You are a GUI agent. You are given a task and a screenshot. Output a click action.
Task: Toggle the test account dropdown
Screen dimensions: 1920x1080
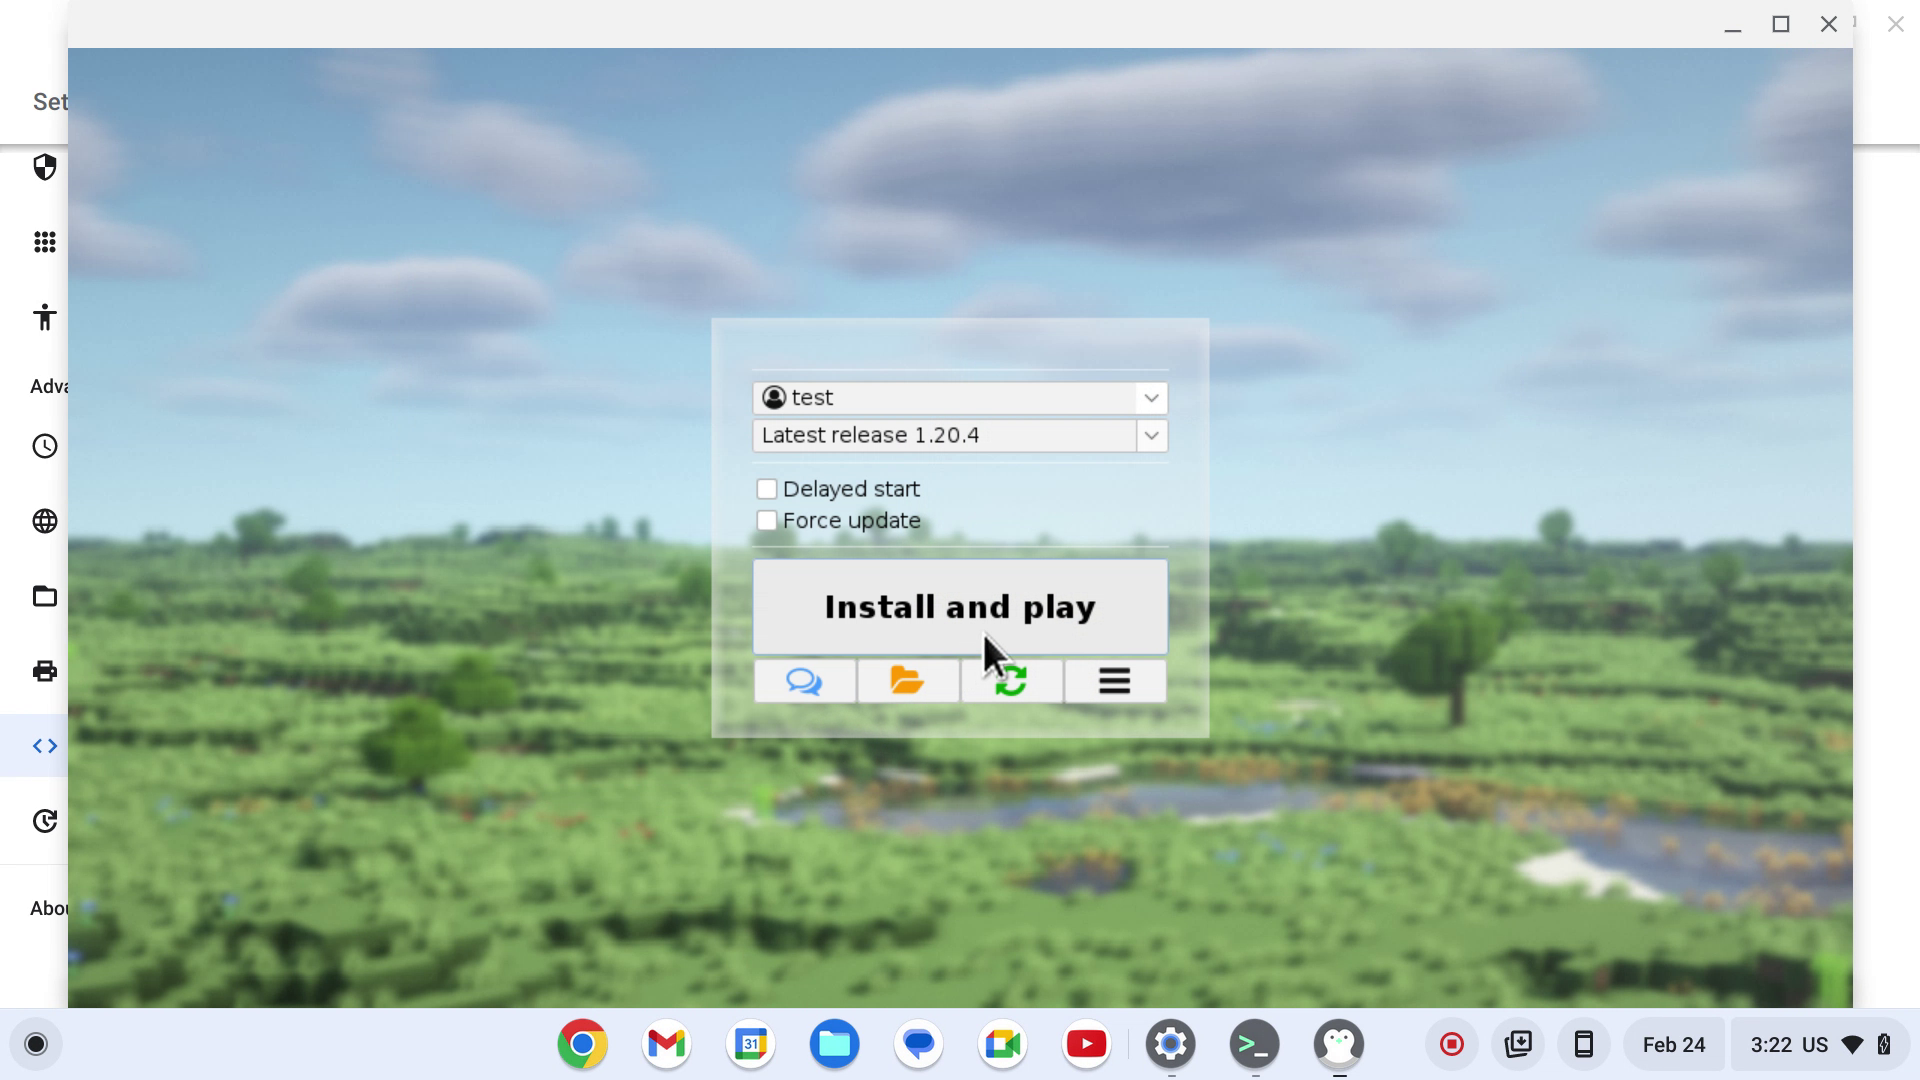tap(1151, 397)
